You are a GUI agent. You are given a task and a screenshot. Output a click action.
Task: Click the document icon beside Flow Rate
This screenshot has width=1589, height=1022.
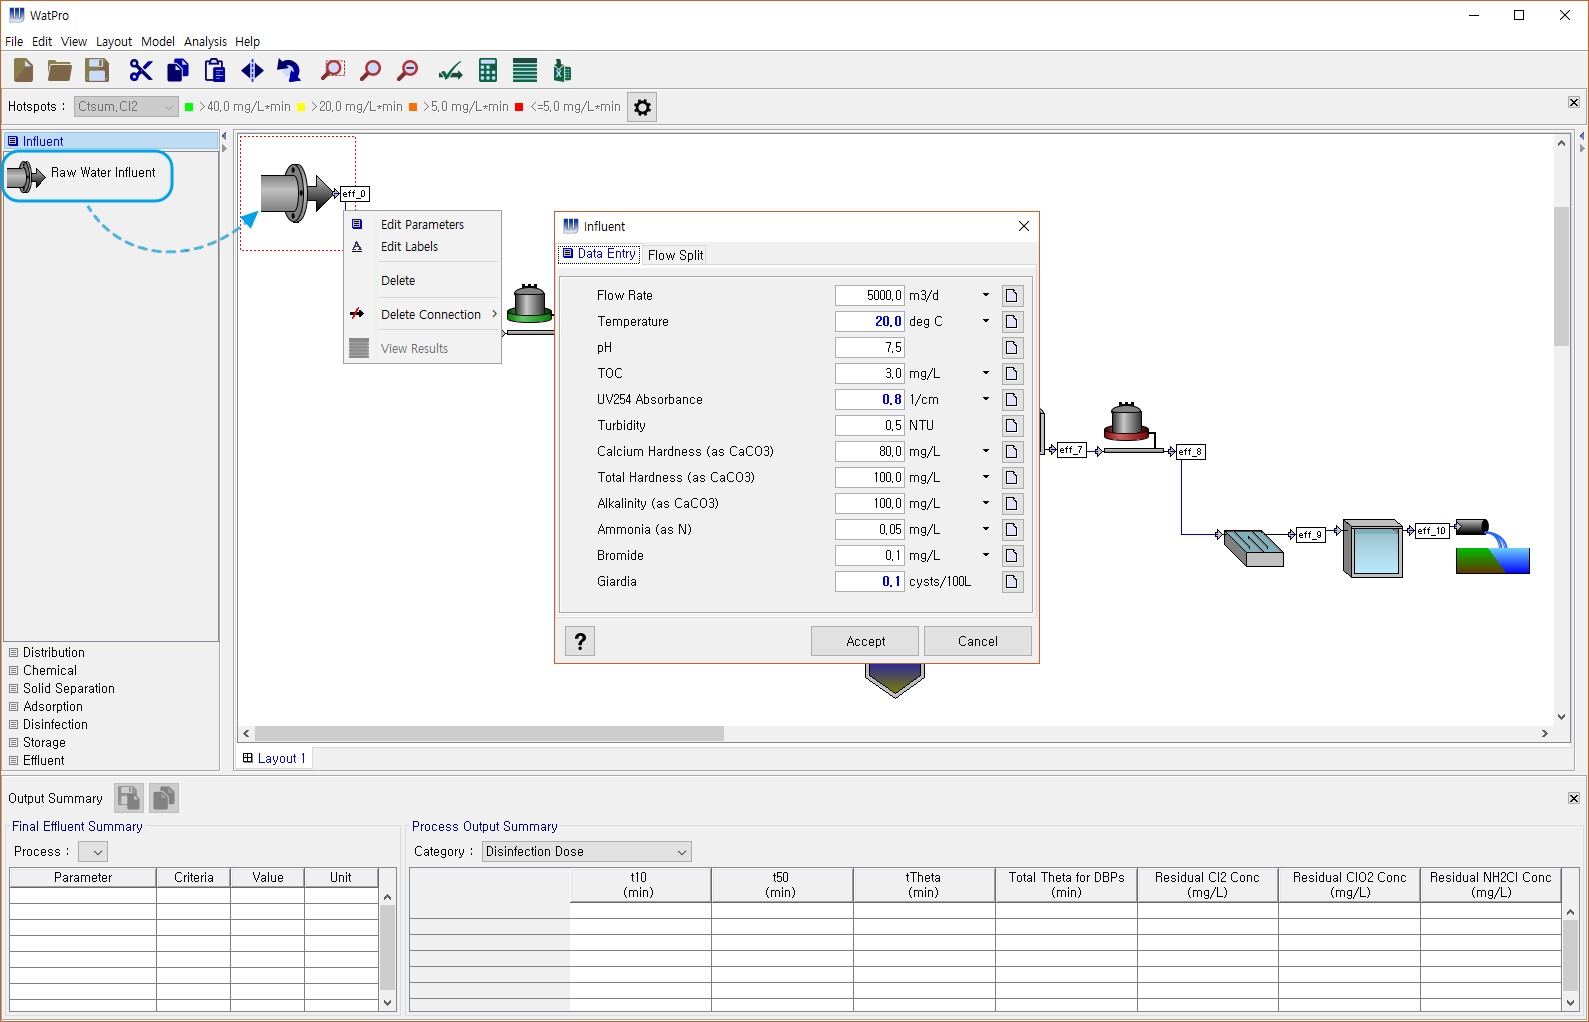[x=1012, y=296]
